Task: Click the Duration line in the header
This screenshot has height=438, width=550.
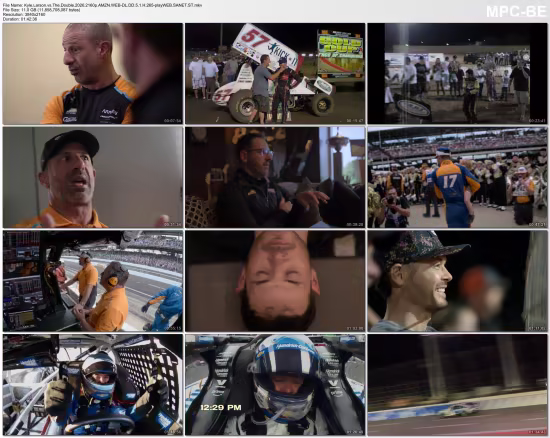Action: tap(20, 19)
